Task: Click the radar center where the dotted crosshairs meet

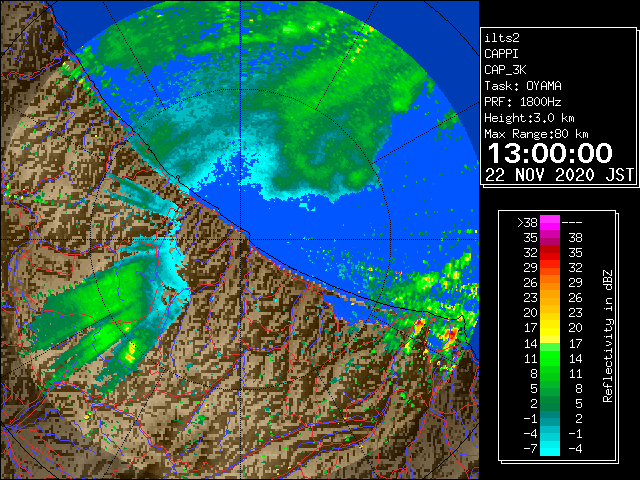Action: coord(240,240)
